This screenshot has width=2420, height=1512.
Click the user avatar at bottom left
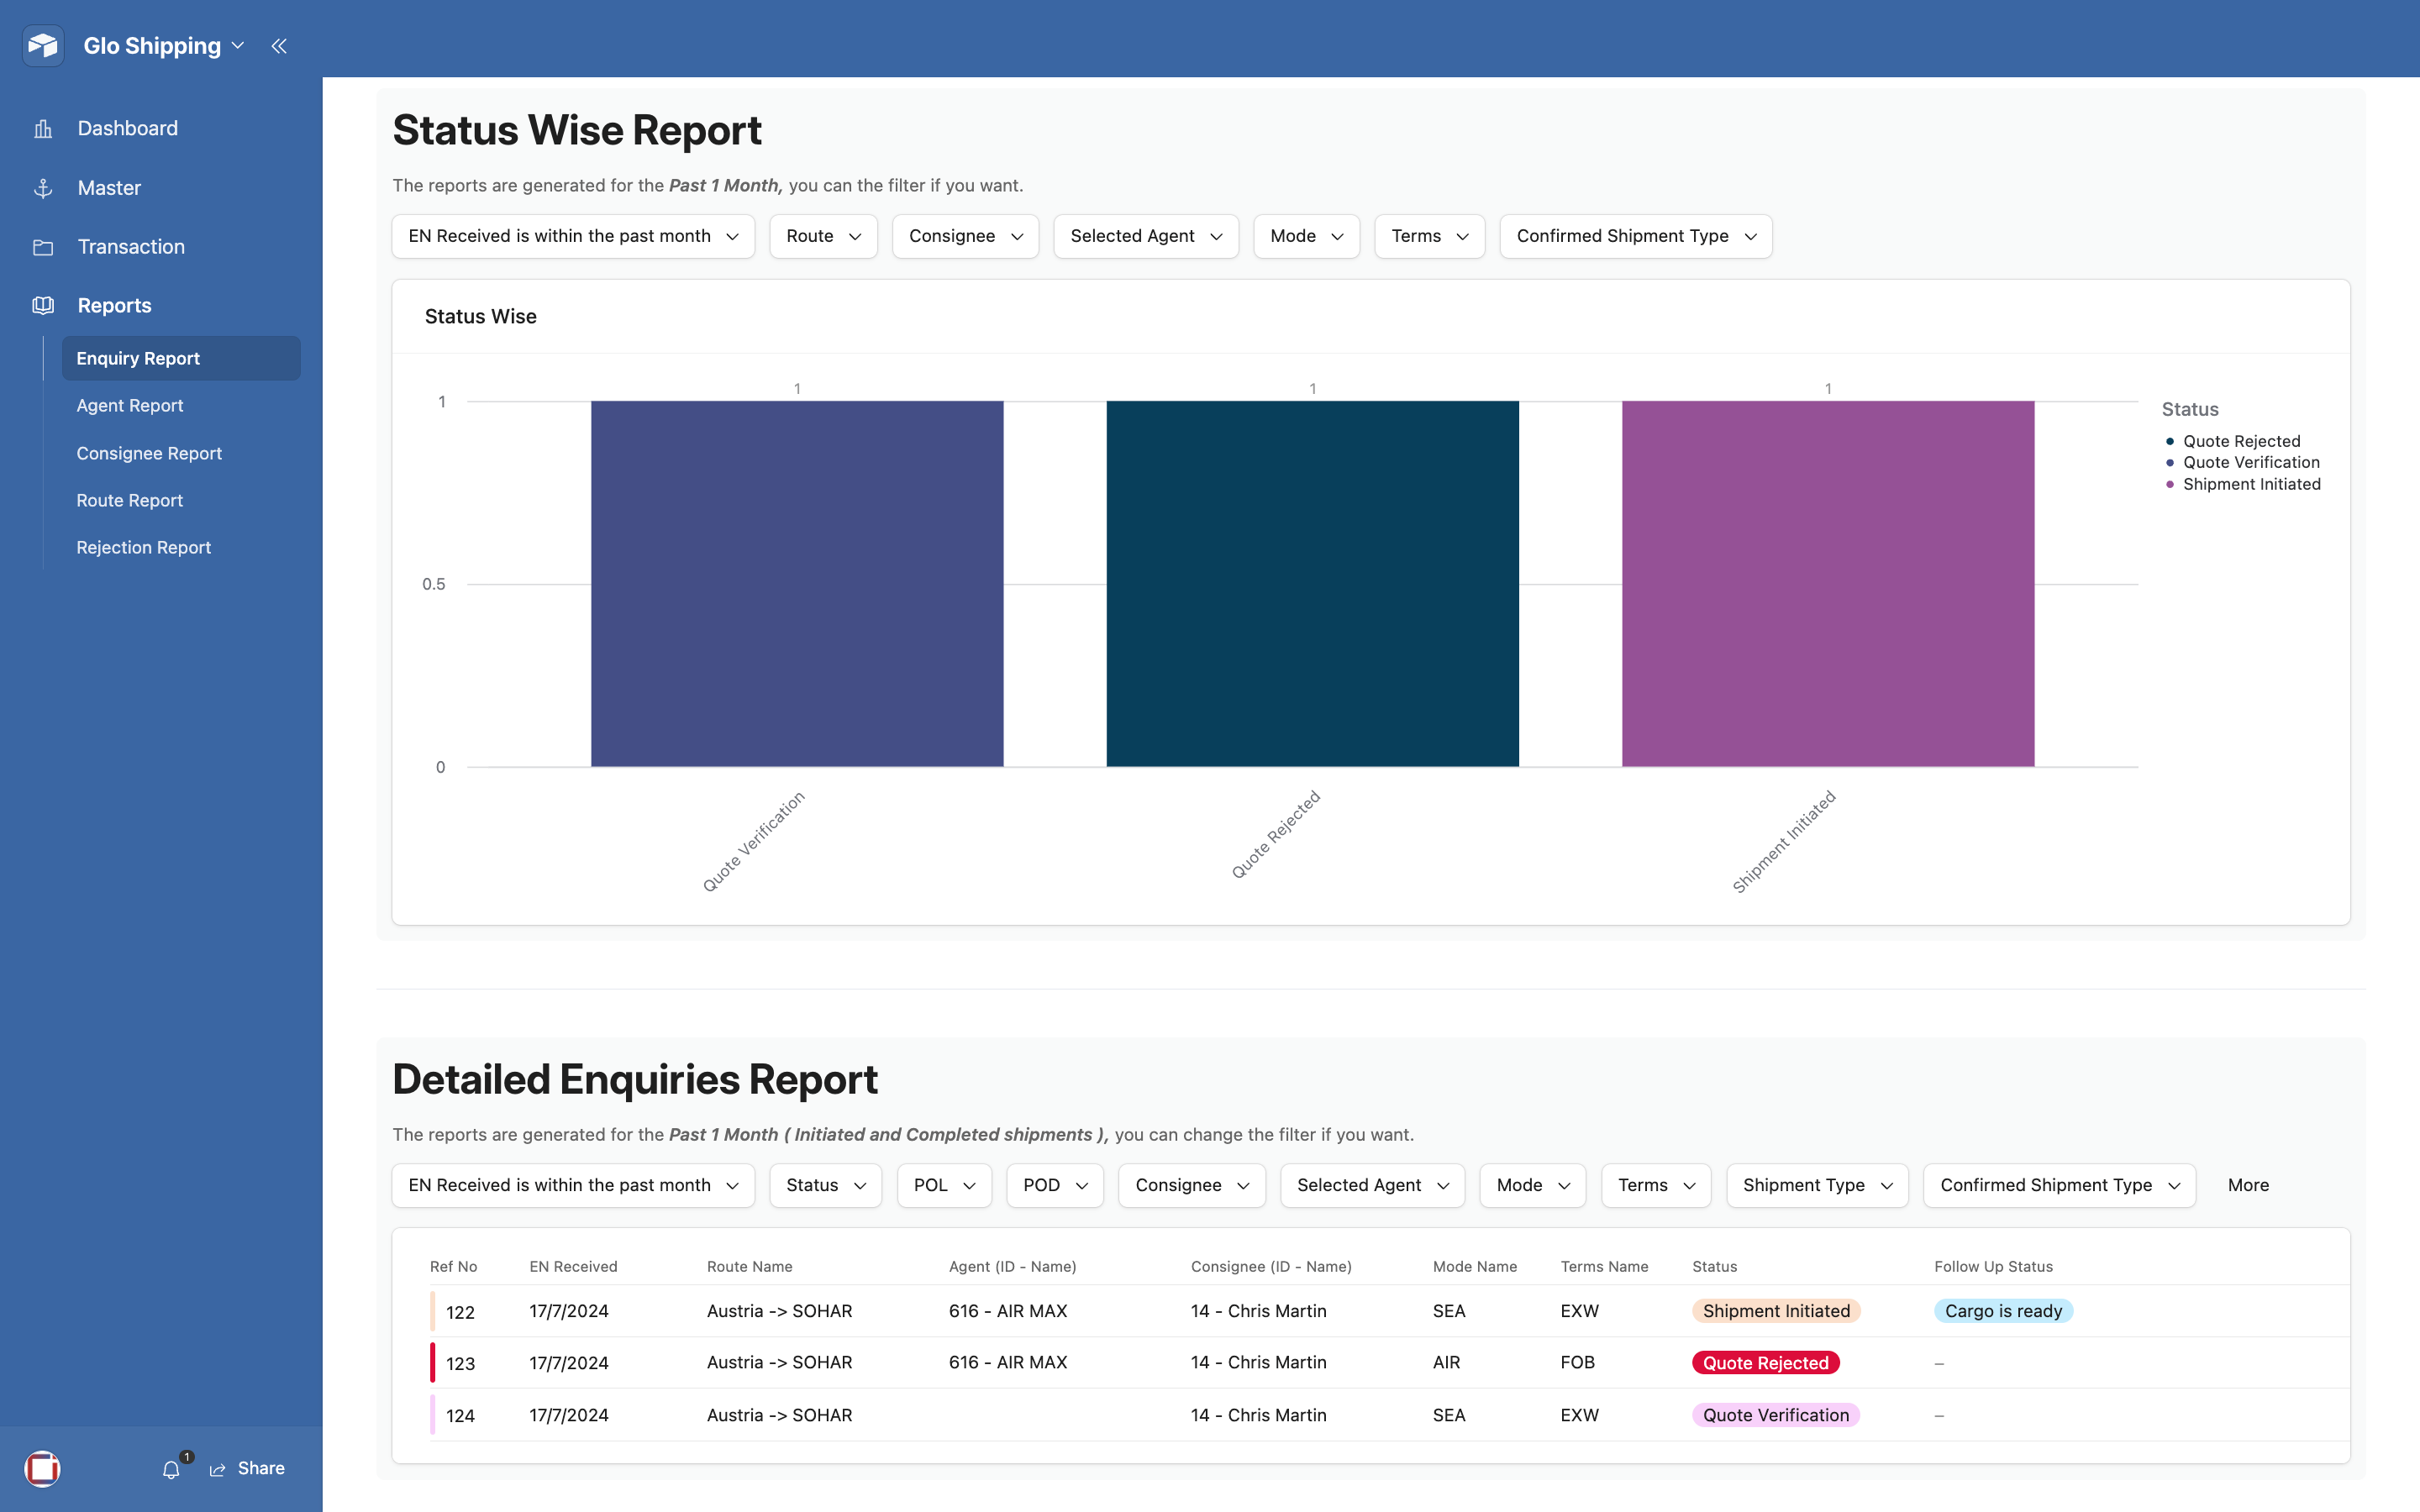pyautogui.click(x=43, y=1468)
